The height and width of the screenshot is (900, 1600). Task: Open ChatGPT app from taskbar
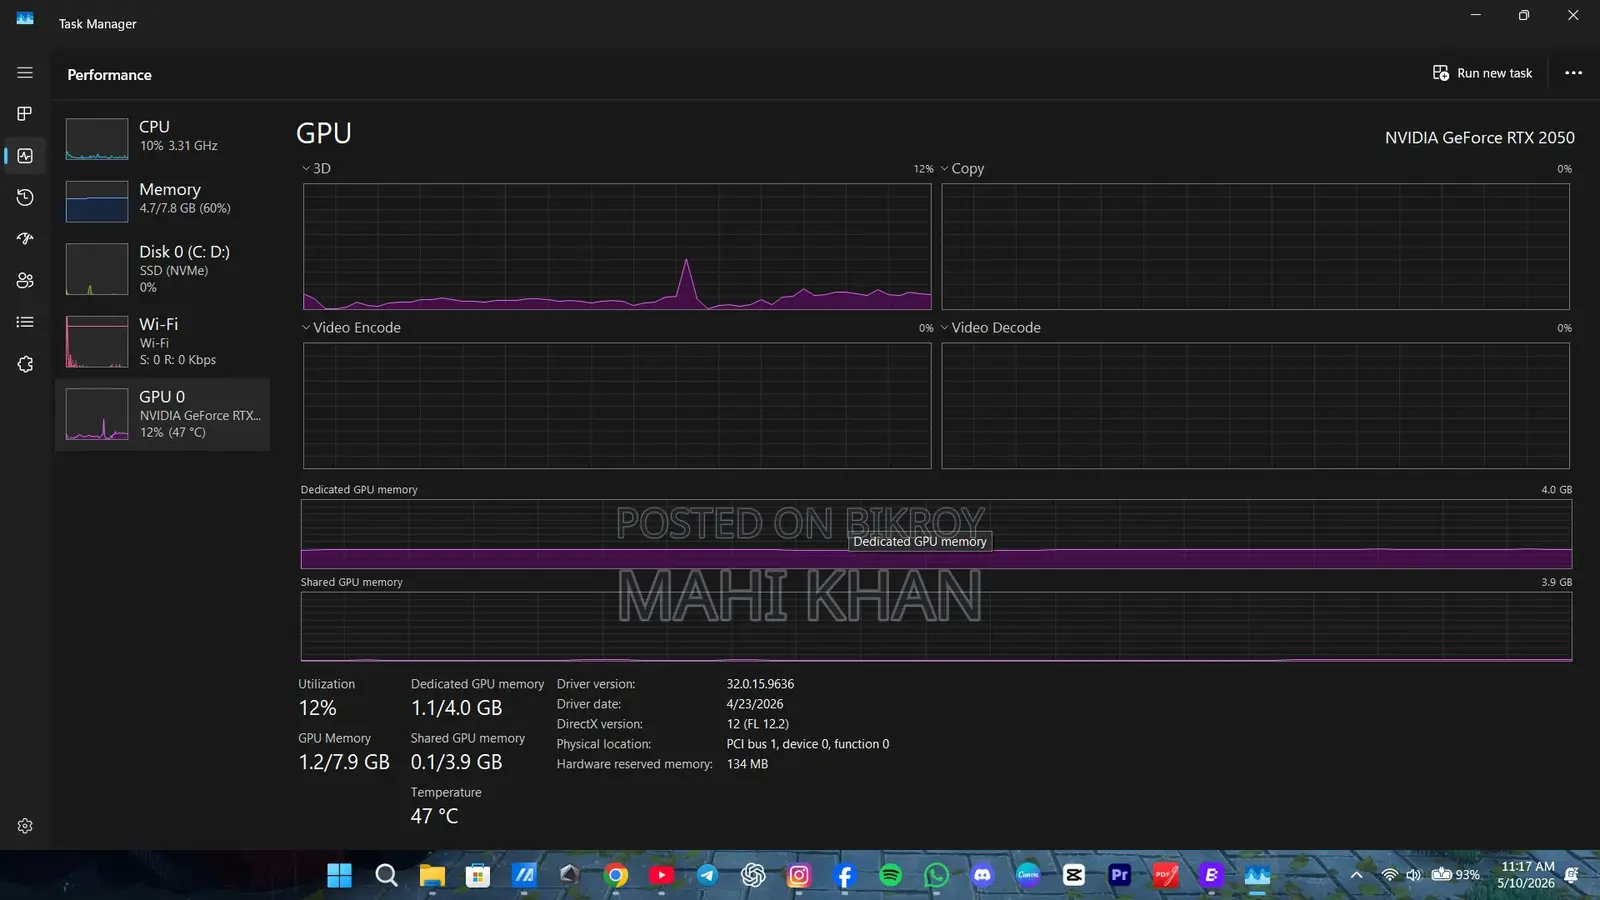(x=753, y=875)
